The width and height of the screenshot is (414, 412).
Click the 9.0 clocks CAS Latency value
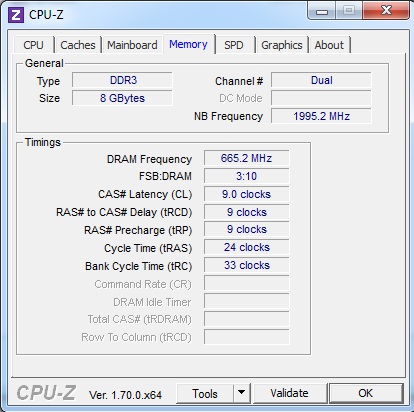(x=247, y=194)
